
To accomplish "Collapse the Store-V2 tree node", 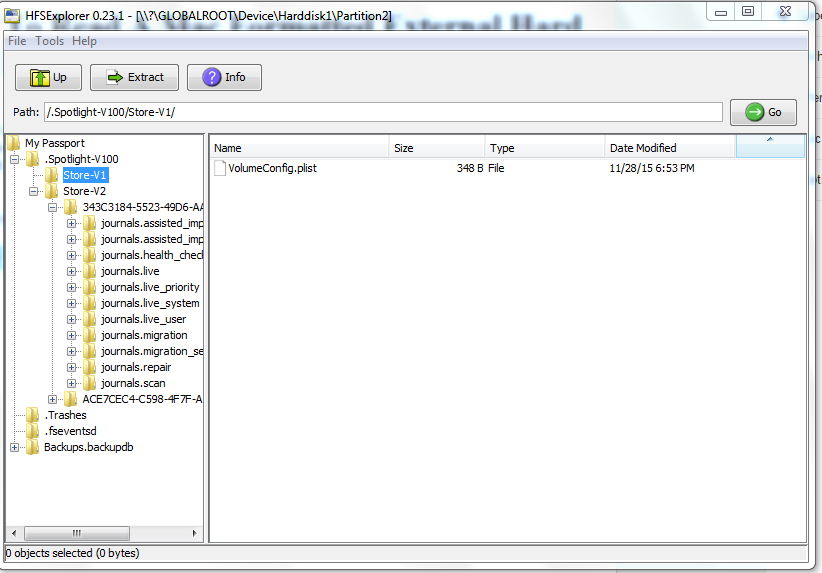I will coord(34,191).
